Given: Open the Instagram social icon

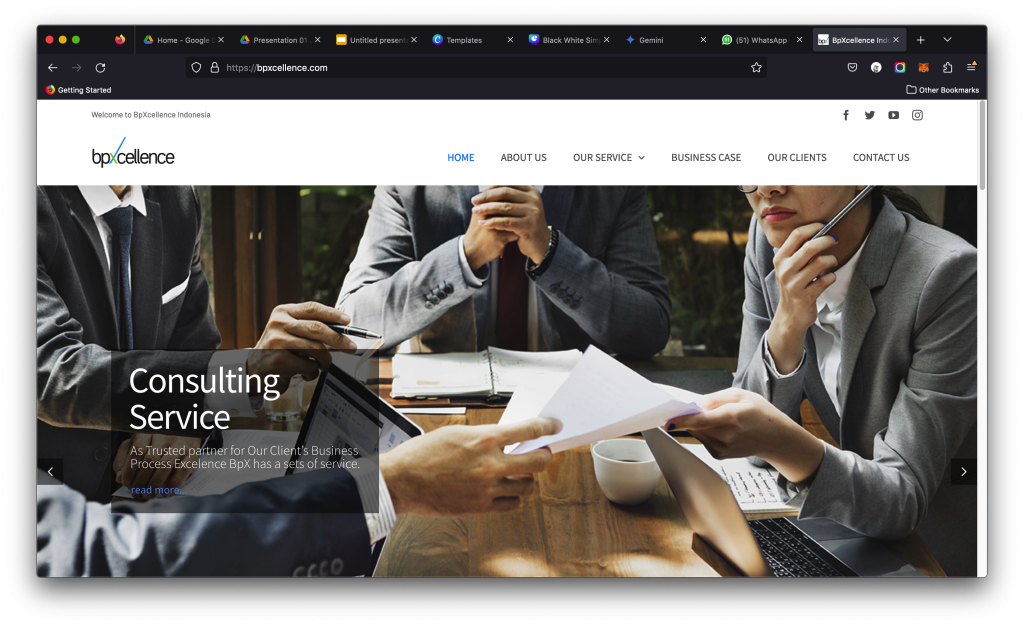Looking at the screenshot, I should click(x=917, y=116).
